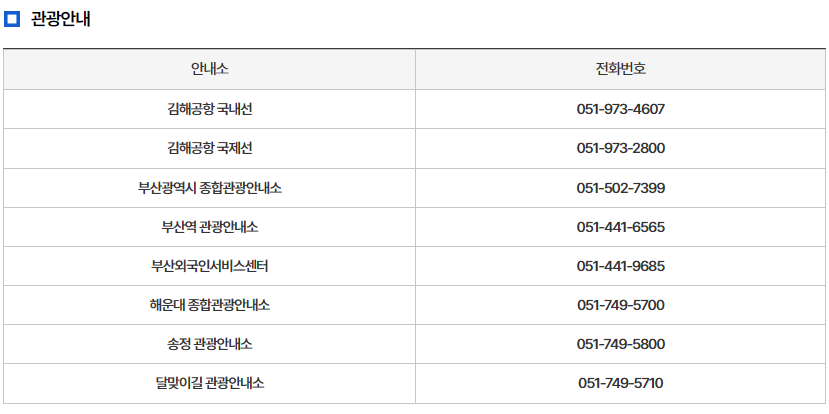Click phone number 051-441-9685
829x414 pixels.
point(621,266)
